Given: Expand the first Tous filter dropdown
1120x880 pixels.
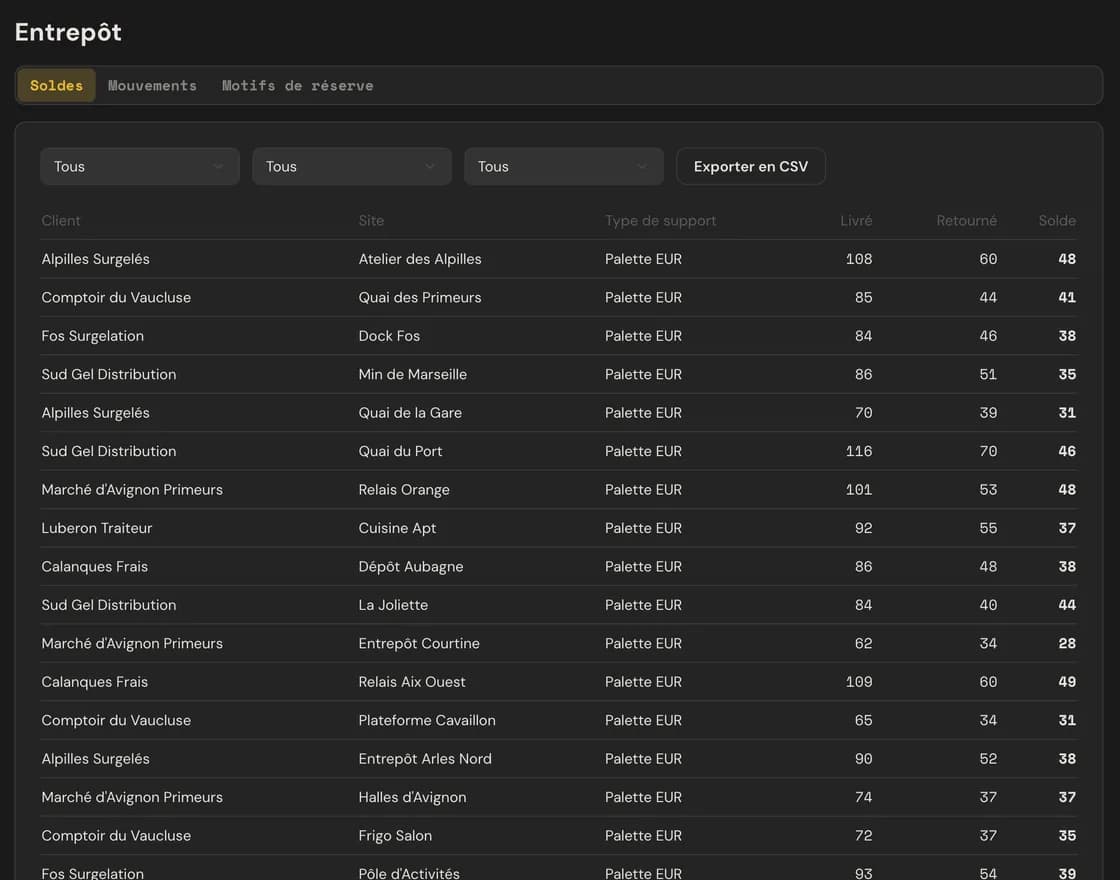Looking at the screenshot, I should click(140, 166).
